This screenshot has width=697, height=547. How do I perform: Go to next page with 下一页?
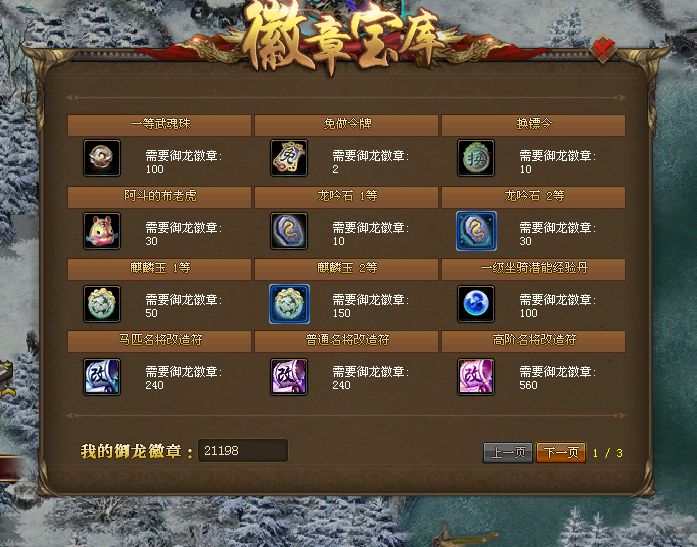(x=561, y=452)
